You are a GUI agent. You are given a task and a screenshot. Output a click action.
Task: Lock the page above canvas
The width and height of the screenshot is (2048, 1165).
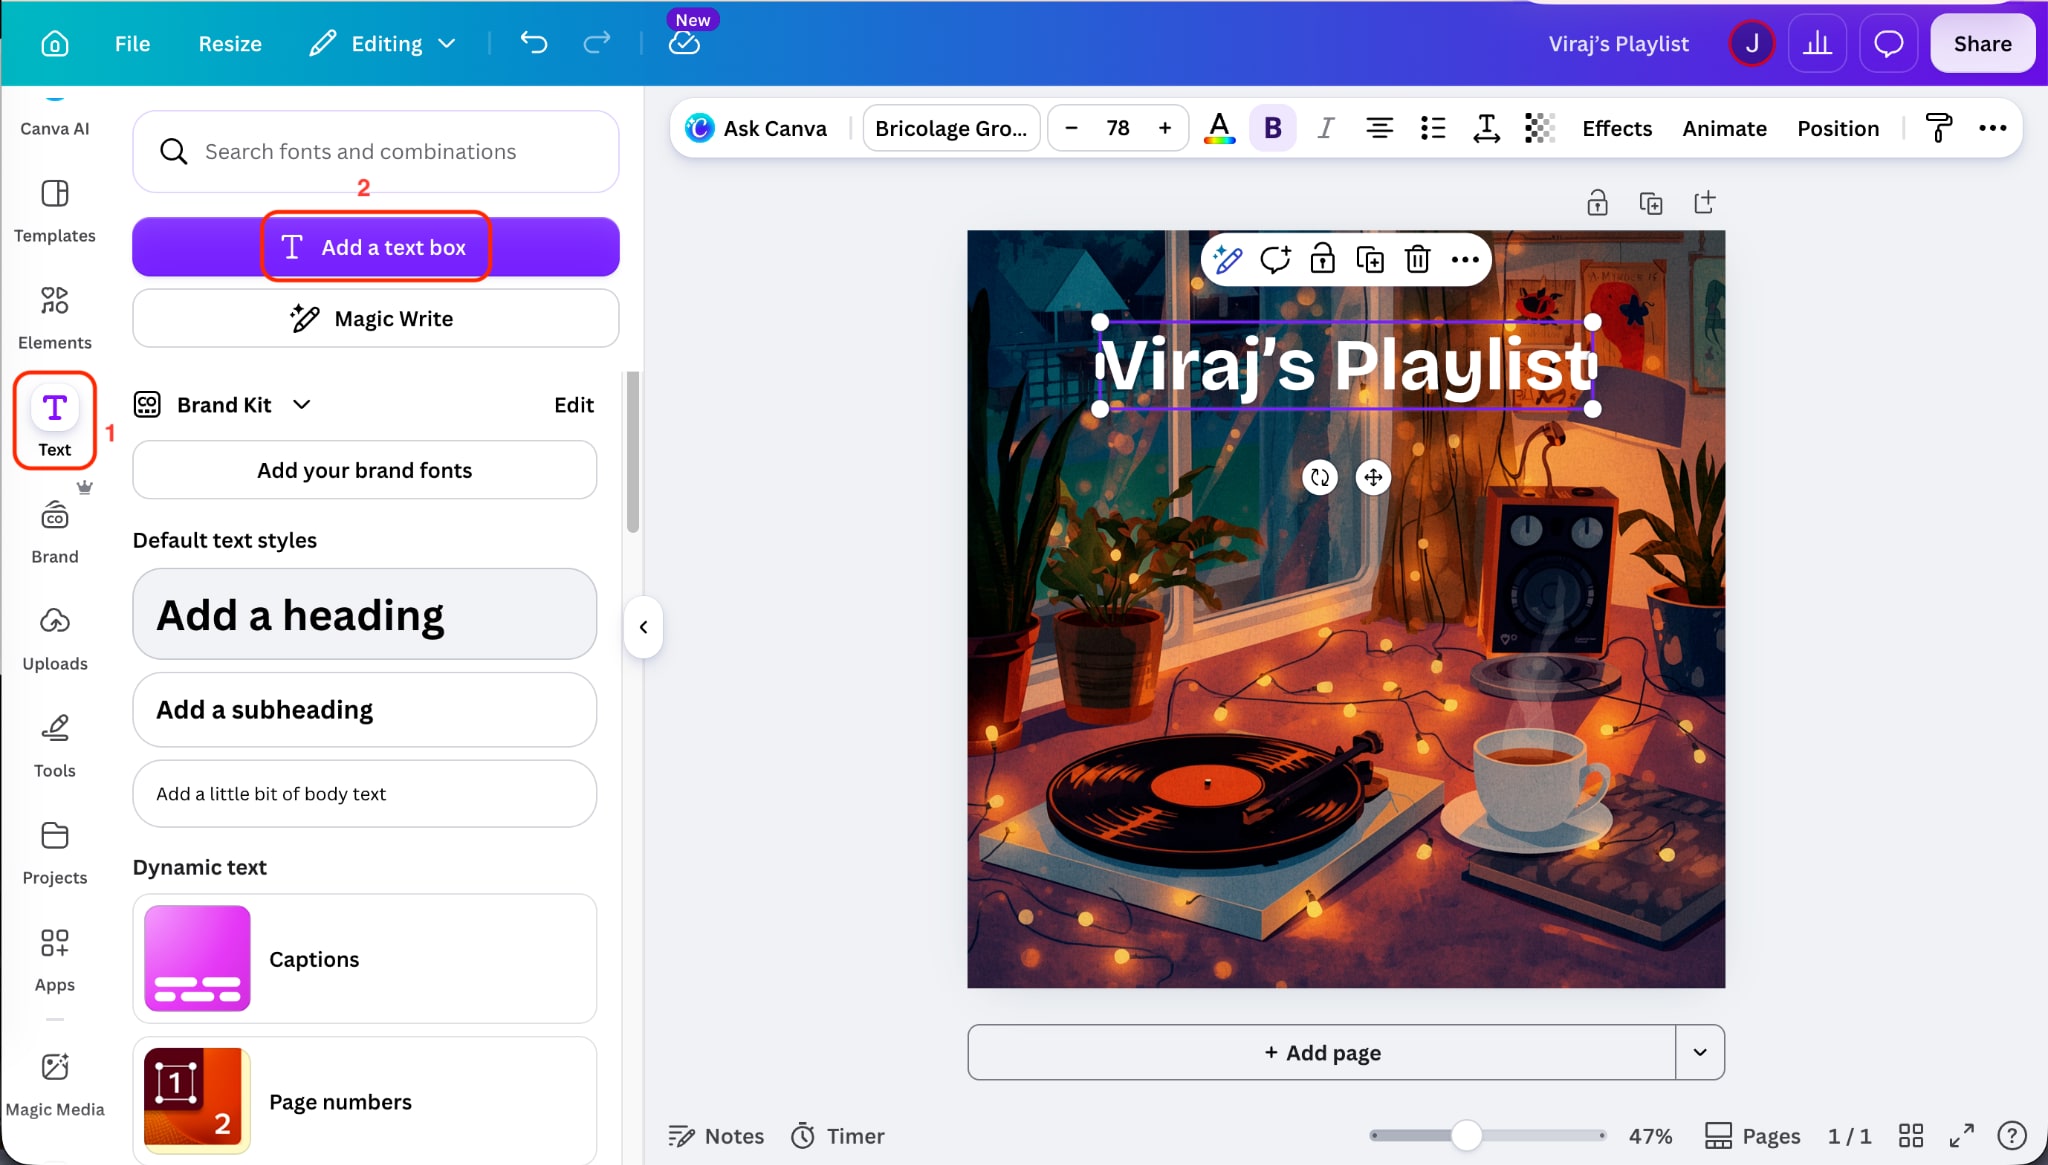(1597, 203)
